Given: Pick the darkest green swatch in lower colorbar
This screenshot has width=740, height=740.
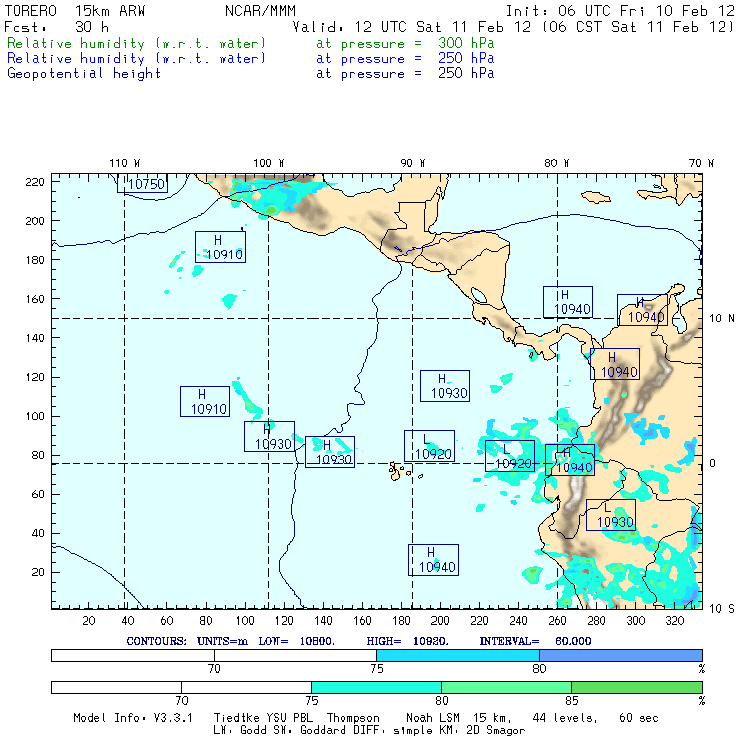Looking at the screenshot, I should 636,687.
